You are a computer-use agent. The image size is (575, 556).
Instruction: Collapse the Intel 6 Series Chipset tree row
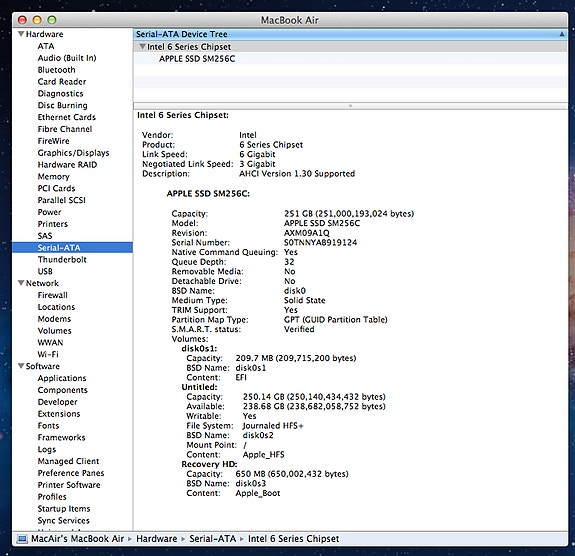pos(142,47)
